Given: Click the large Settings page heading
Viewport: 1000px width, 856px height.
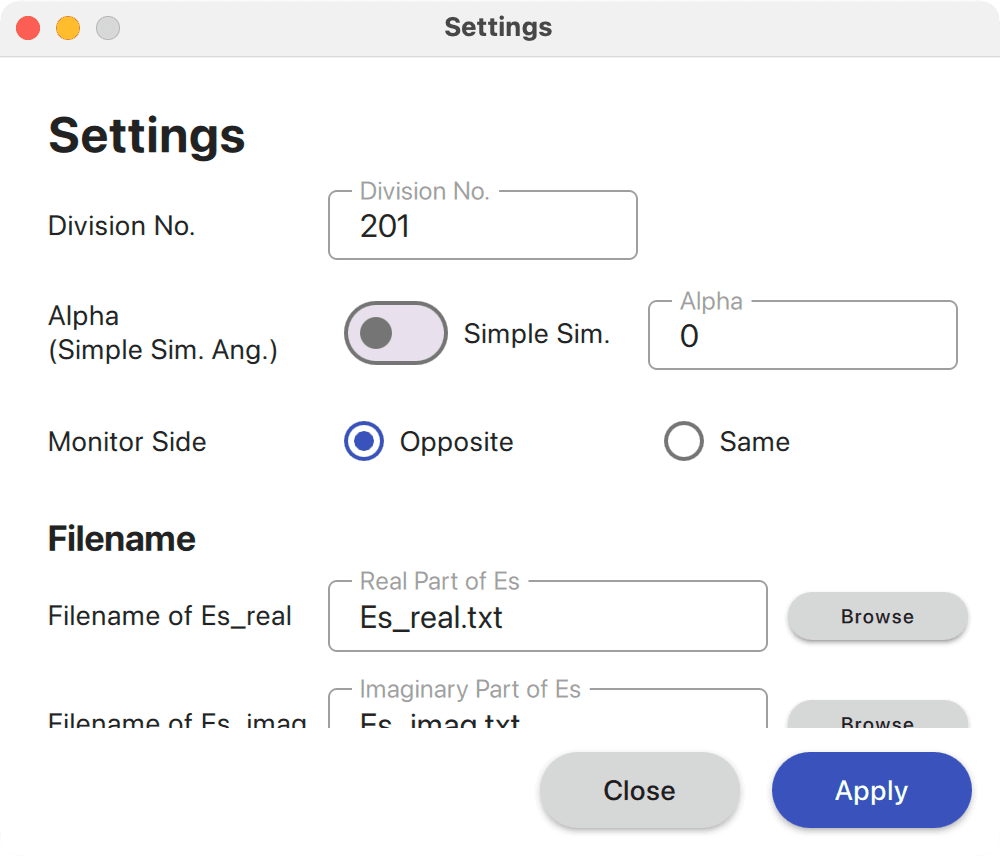Looking at the screenshot, I should coord(146,136).
